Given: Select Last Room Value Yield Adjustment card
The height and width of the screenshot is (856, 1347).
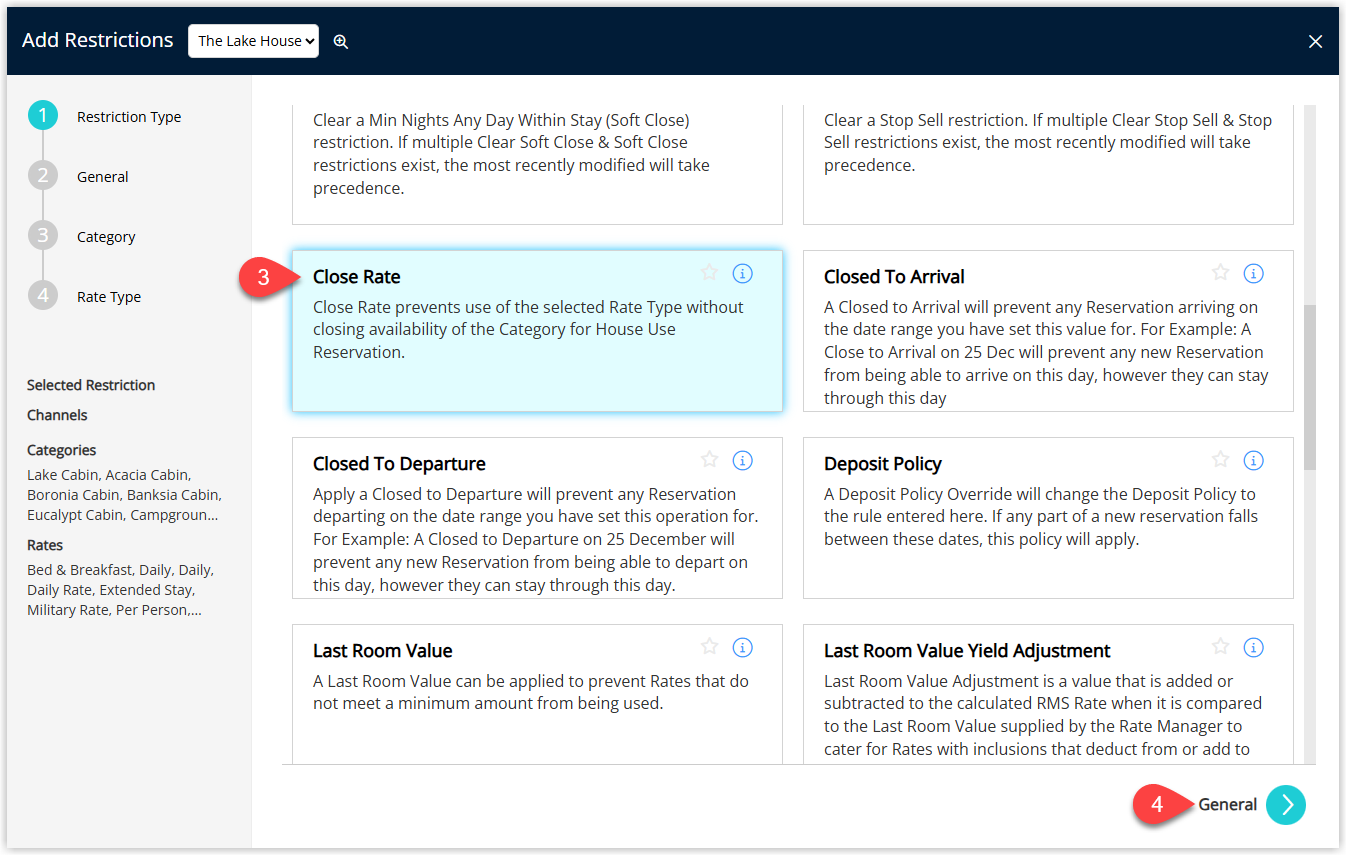Looking at the screenshot, I should point(1048,694).
